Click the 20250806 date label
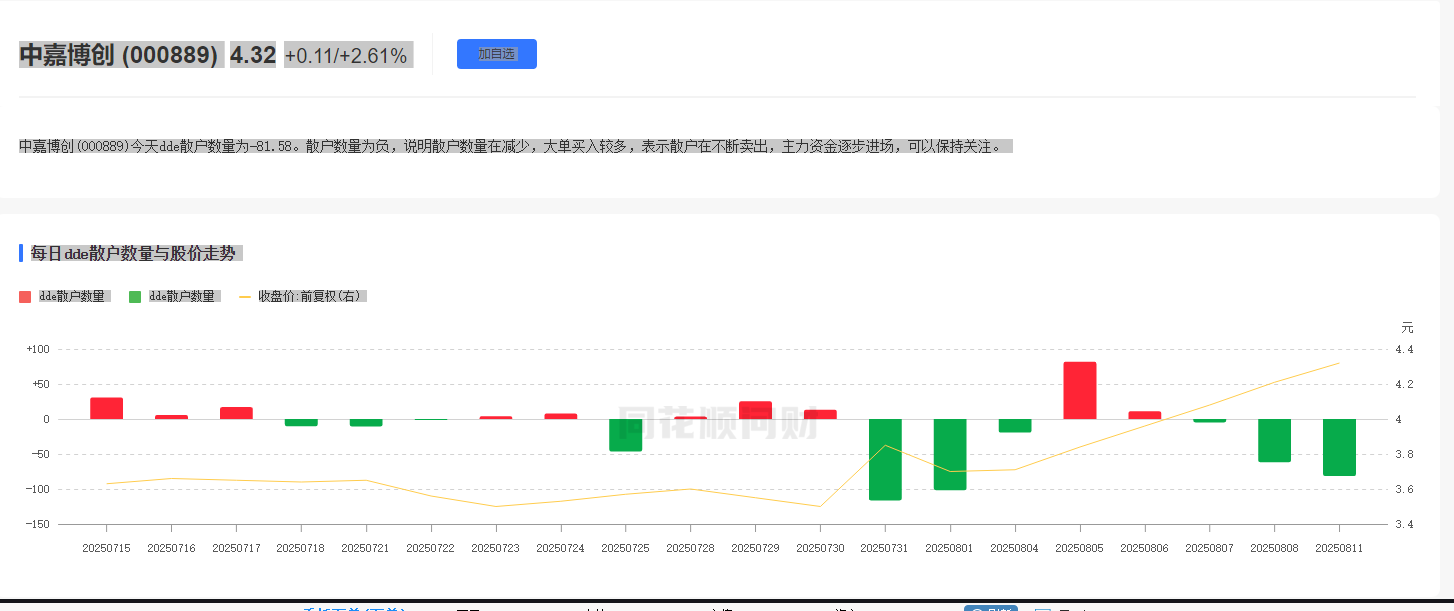Screen dimensions: 1454x611 tap(1145, 548)
